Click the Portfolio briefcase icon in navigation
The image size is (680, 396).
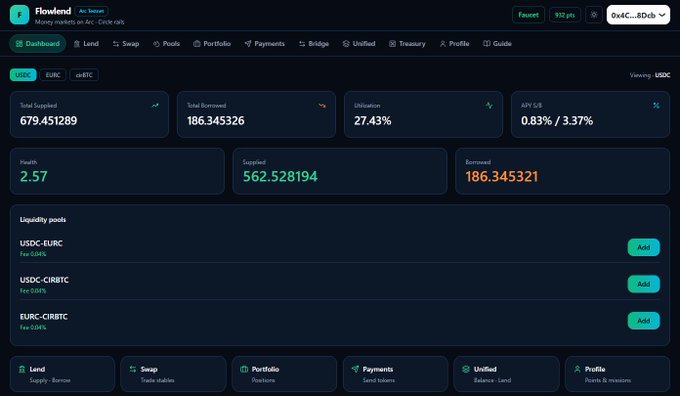(x=197, y=43)
